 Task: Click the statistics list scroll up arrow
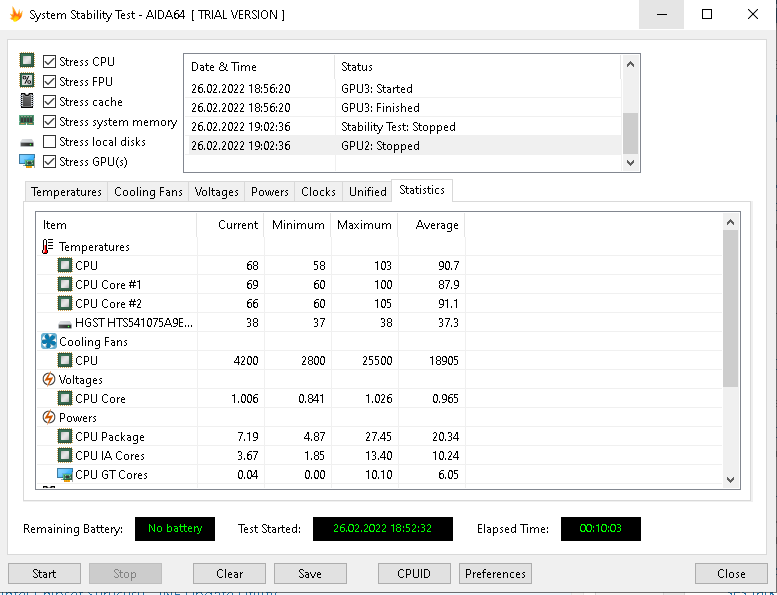[x=730, y=222]
